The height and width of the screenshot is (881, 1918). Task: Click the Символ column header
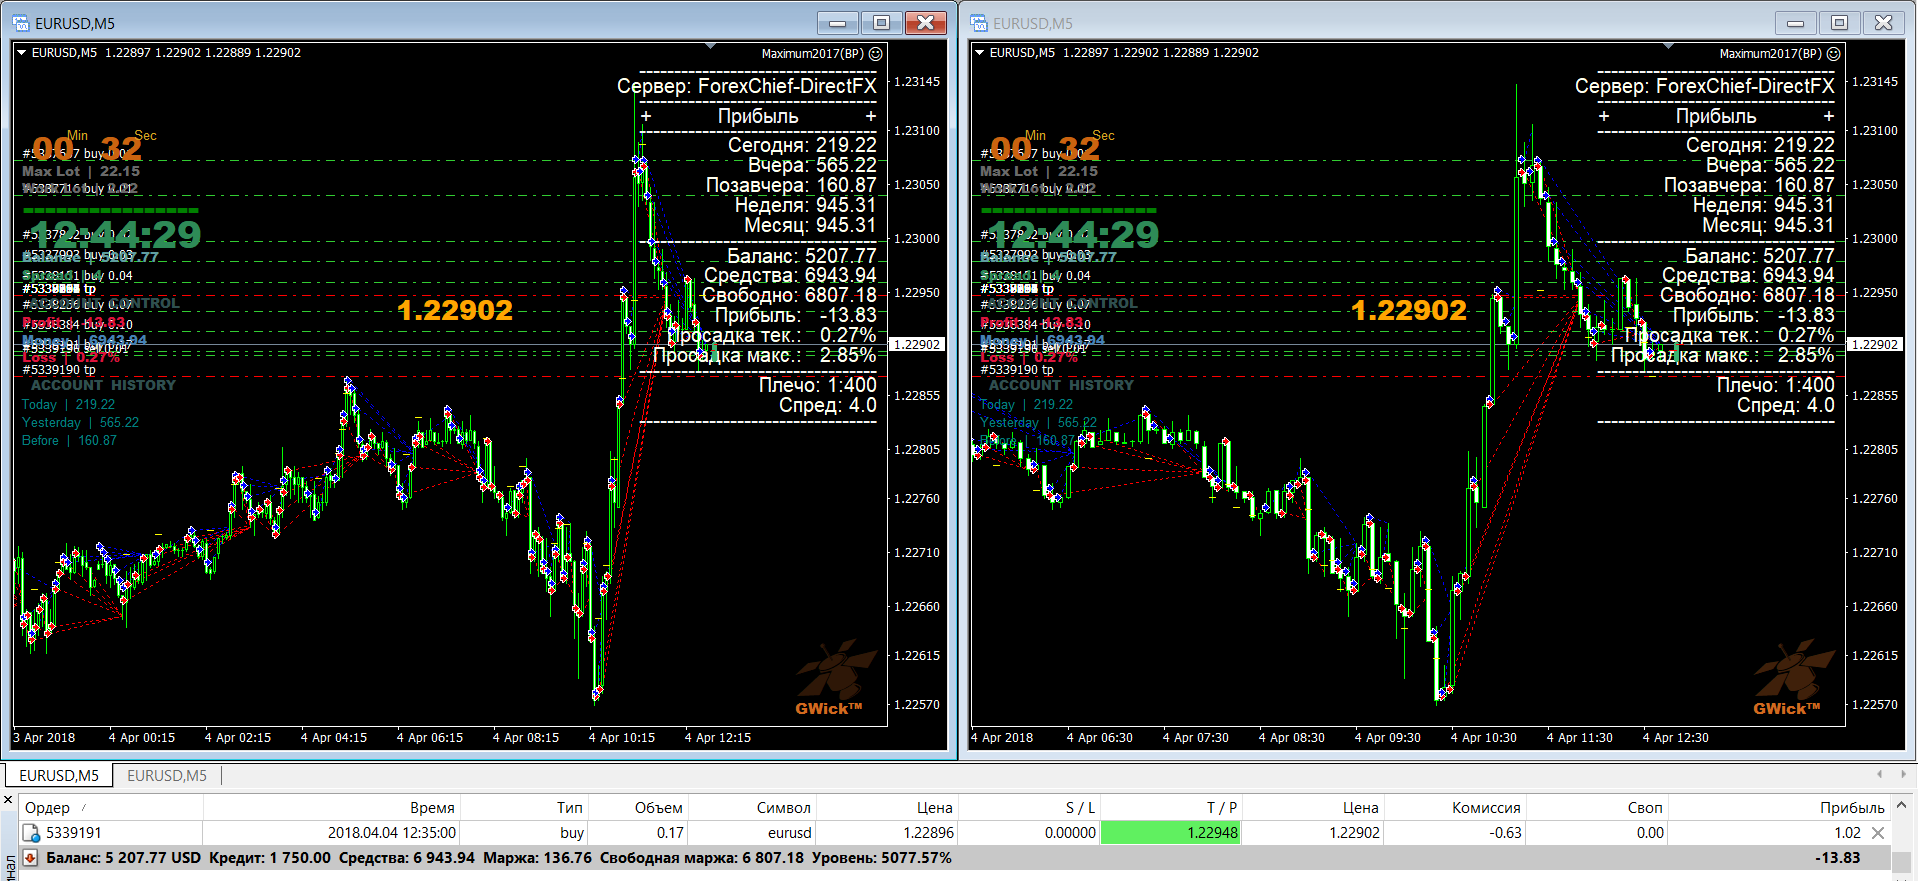point(751,807)
